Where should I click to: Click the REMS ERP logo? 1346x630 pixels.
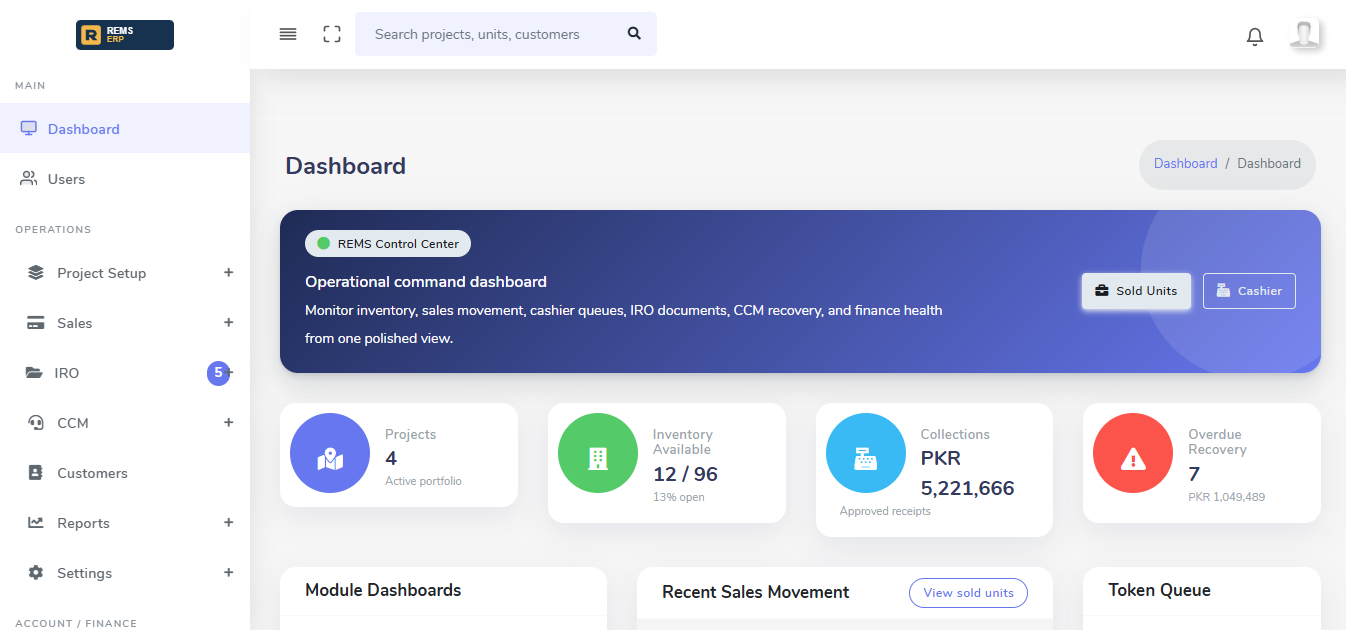125,35
